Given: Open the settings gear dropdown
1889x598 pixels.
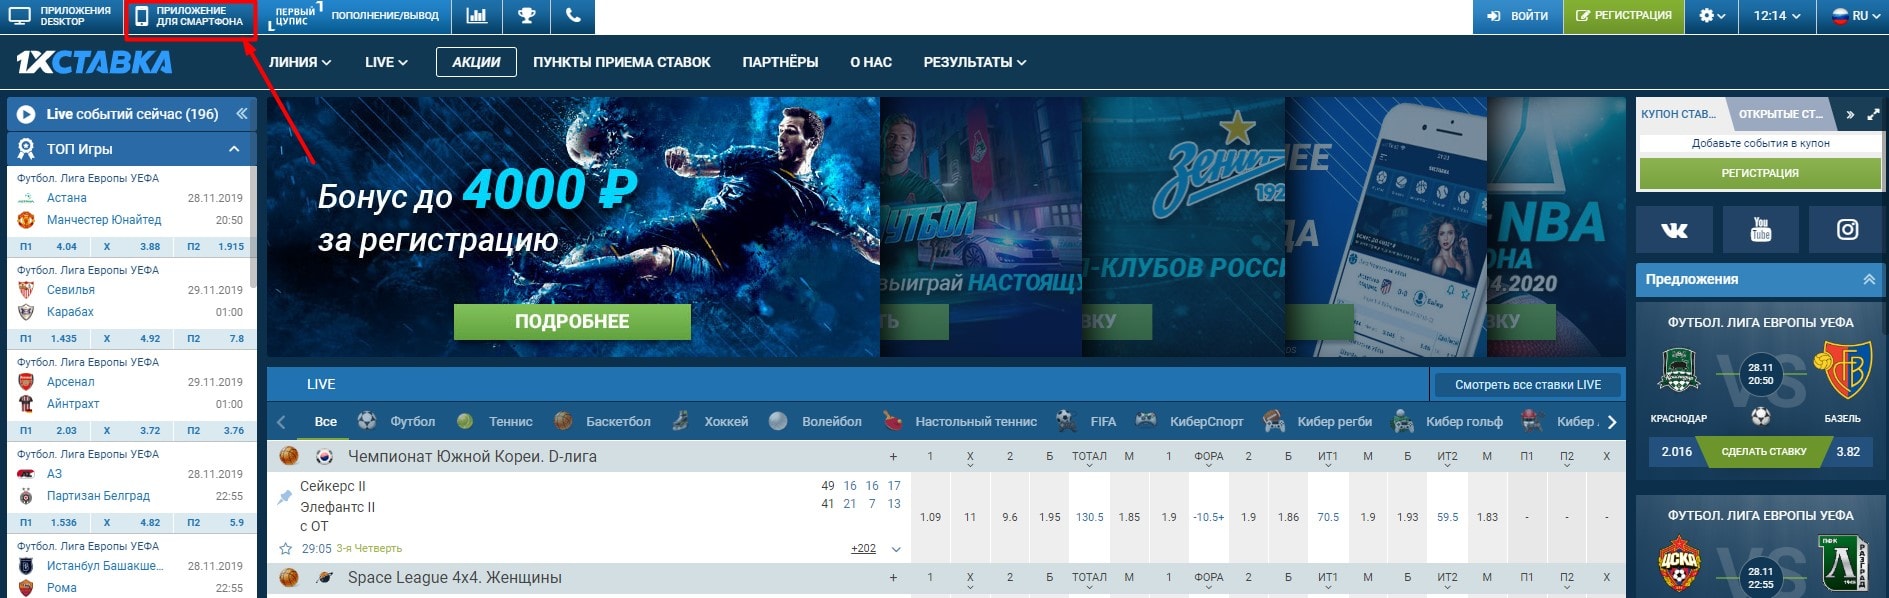Looking at the screenshot, I should pyautogui.click(x=1712, y=16).
